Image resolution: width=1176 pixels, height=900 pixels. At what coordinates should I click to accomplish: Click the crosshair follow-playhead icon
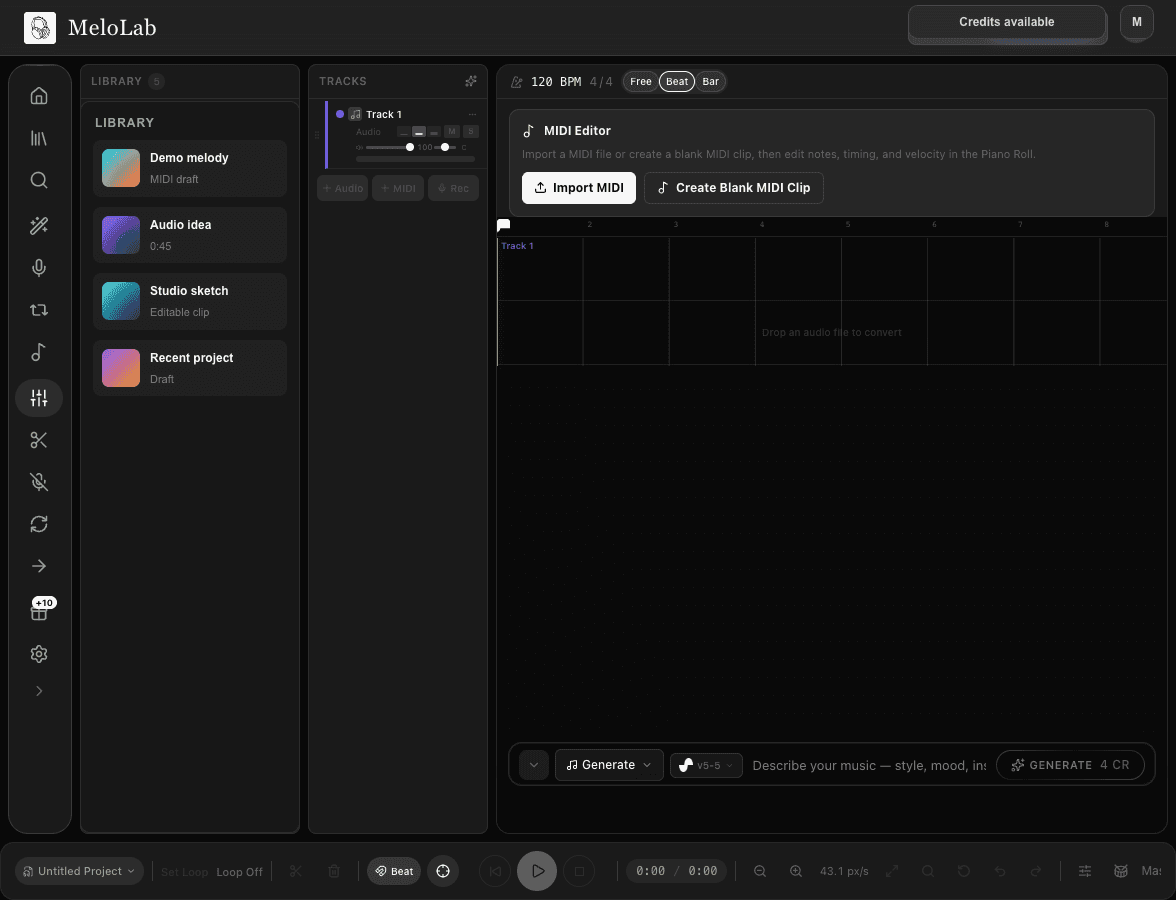(x=443, y=871)
